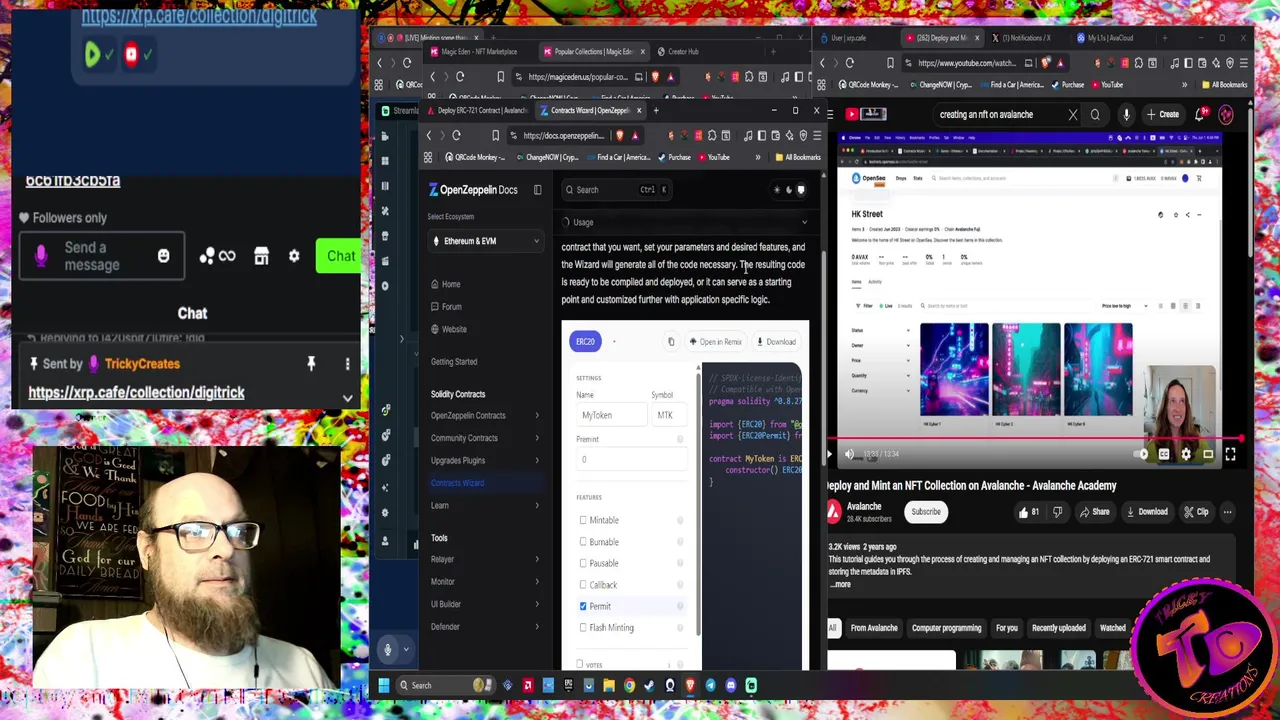
Task: Click the YouTube Create button
Action: [x=1162, y=114]
